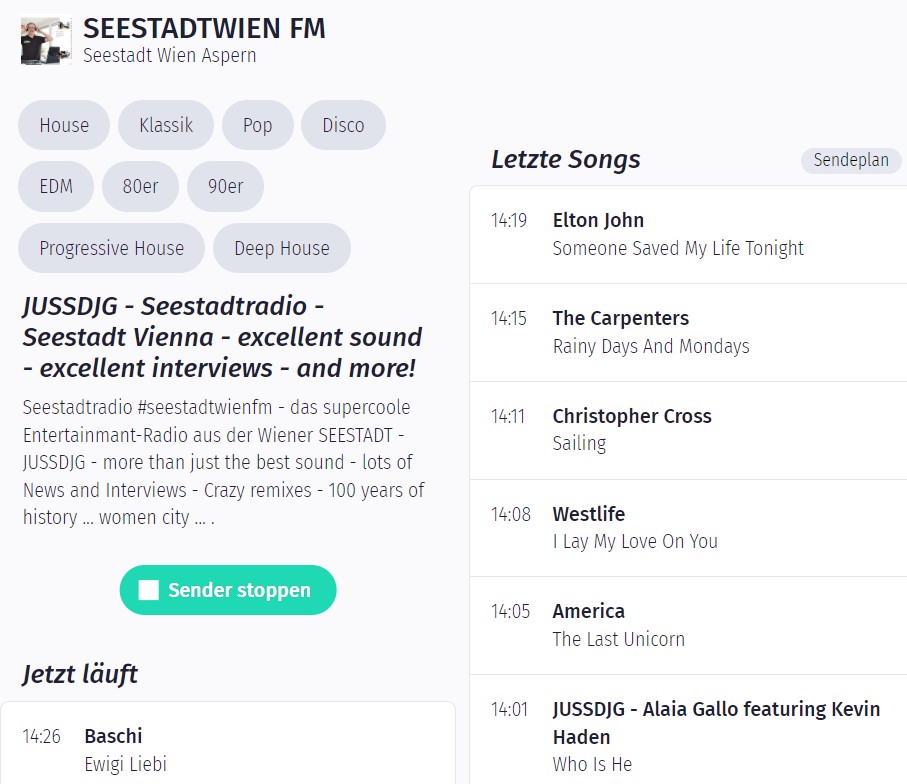Select the Klassik genre tag
The image size is (907, 784).
click(x=166, y=125)
